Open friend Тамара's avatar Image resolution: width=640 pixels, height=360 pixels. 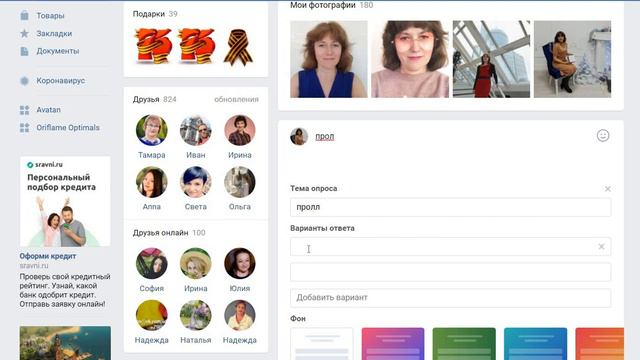[x=151, y=130]
